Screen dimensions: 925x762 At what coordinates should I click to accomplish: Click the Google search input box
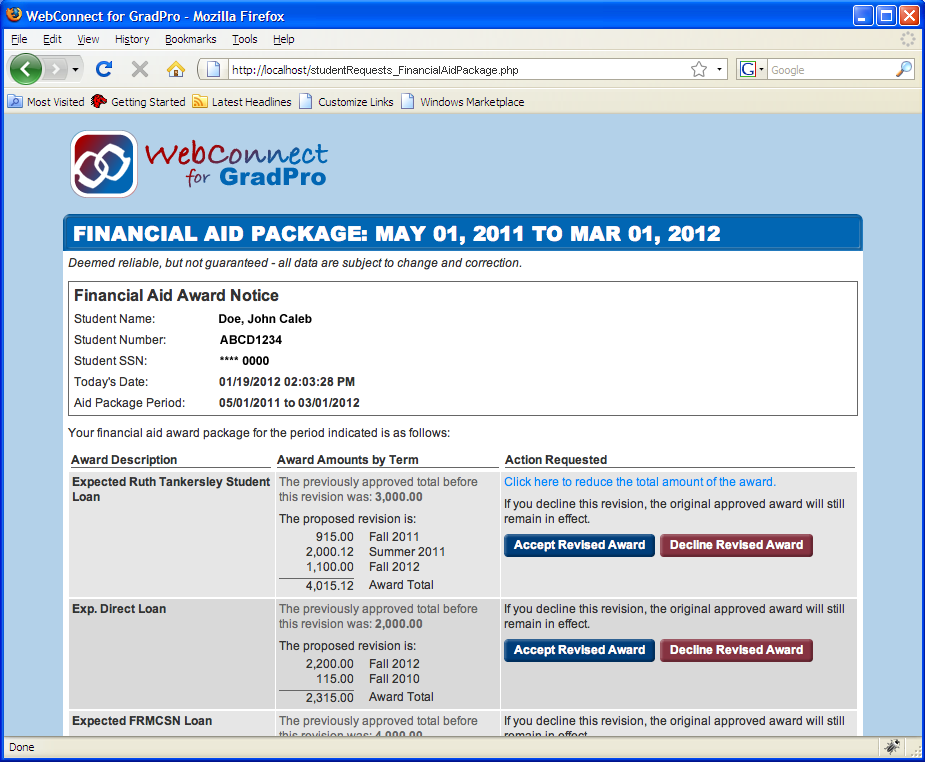pos(831,70)
